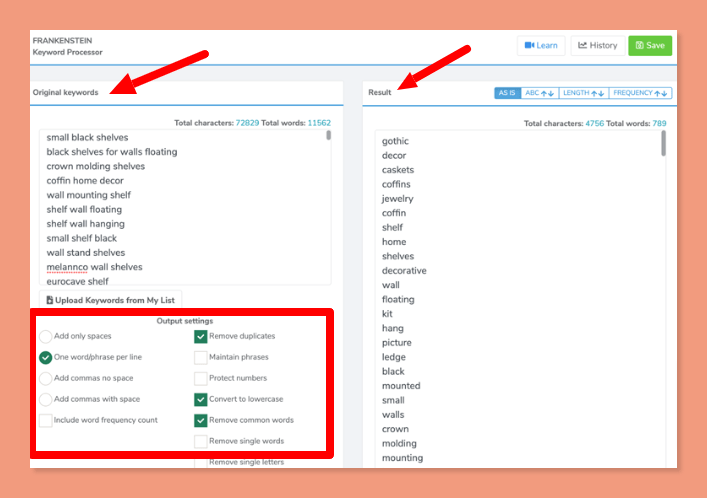Click 'gothic' in the Result list

[x=395, y=141]
